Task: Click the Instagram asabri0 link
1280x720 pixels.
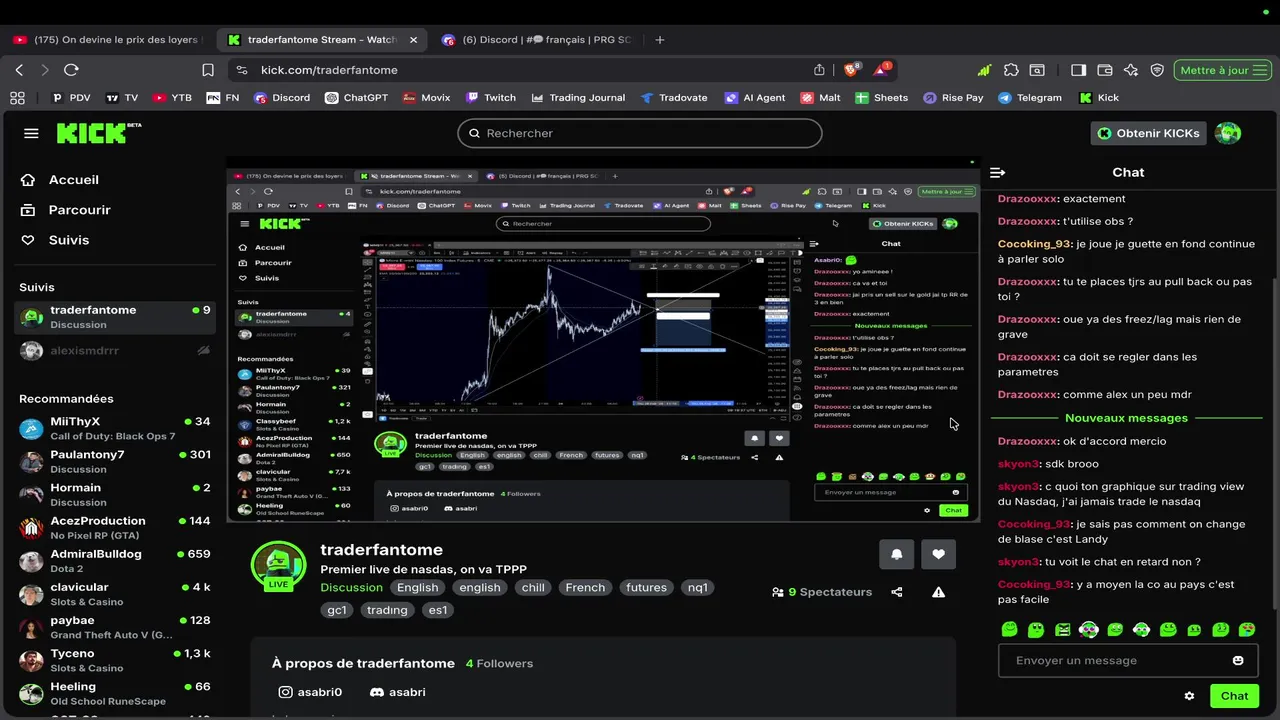Action: pos(310,692)
